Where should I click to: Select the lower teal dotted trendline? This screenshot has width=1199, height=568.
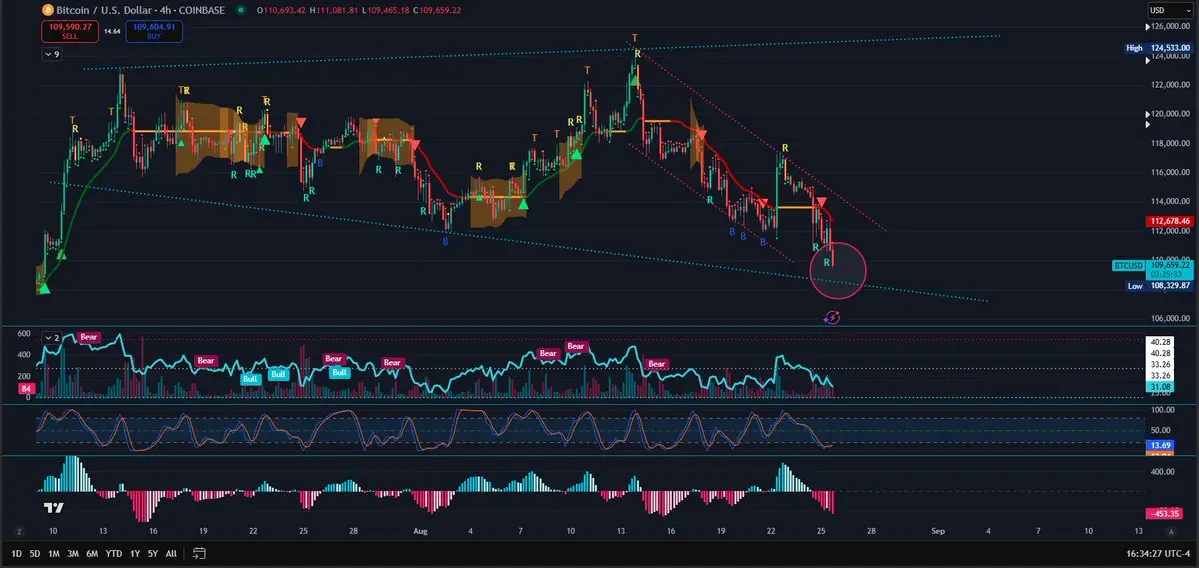tap(520, 240)
